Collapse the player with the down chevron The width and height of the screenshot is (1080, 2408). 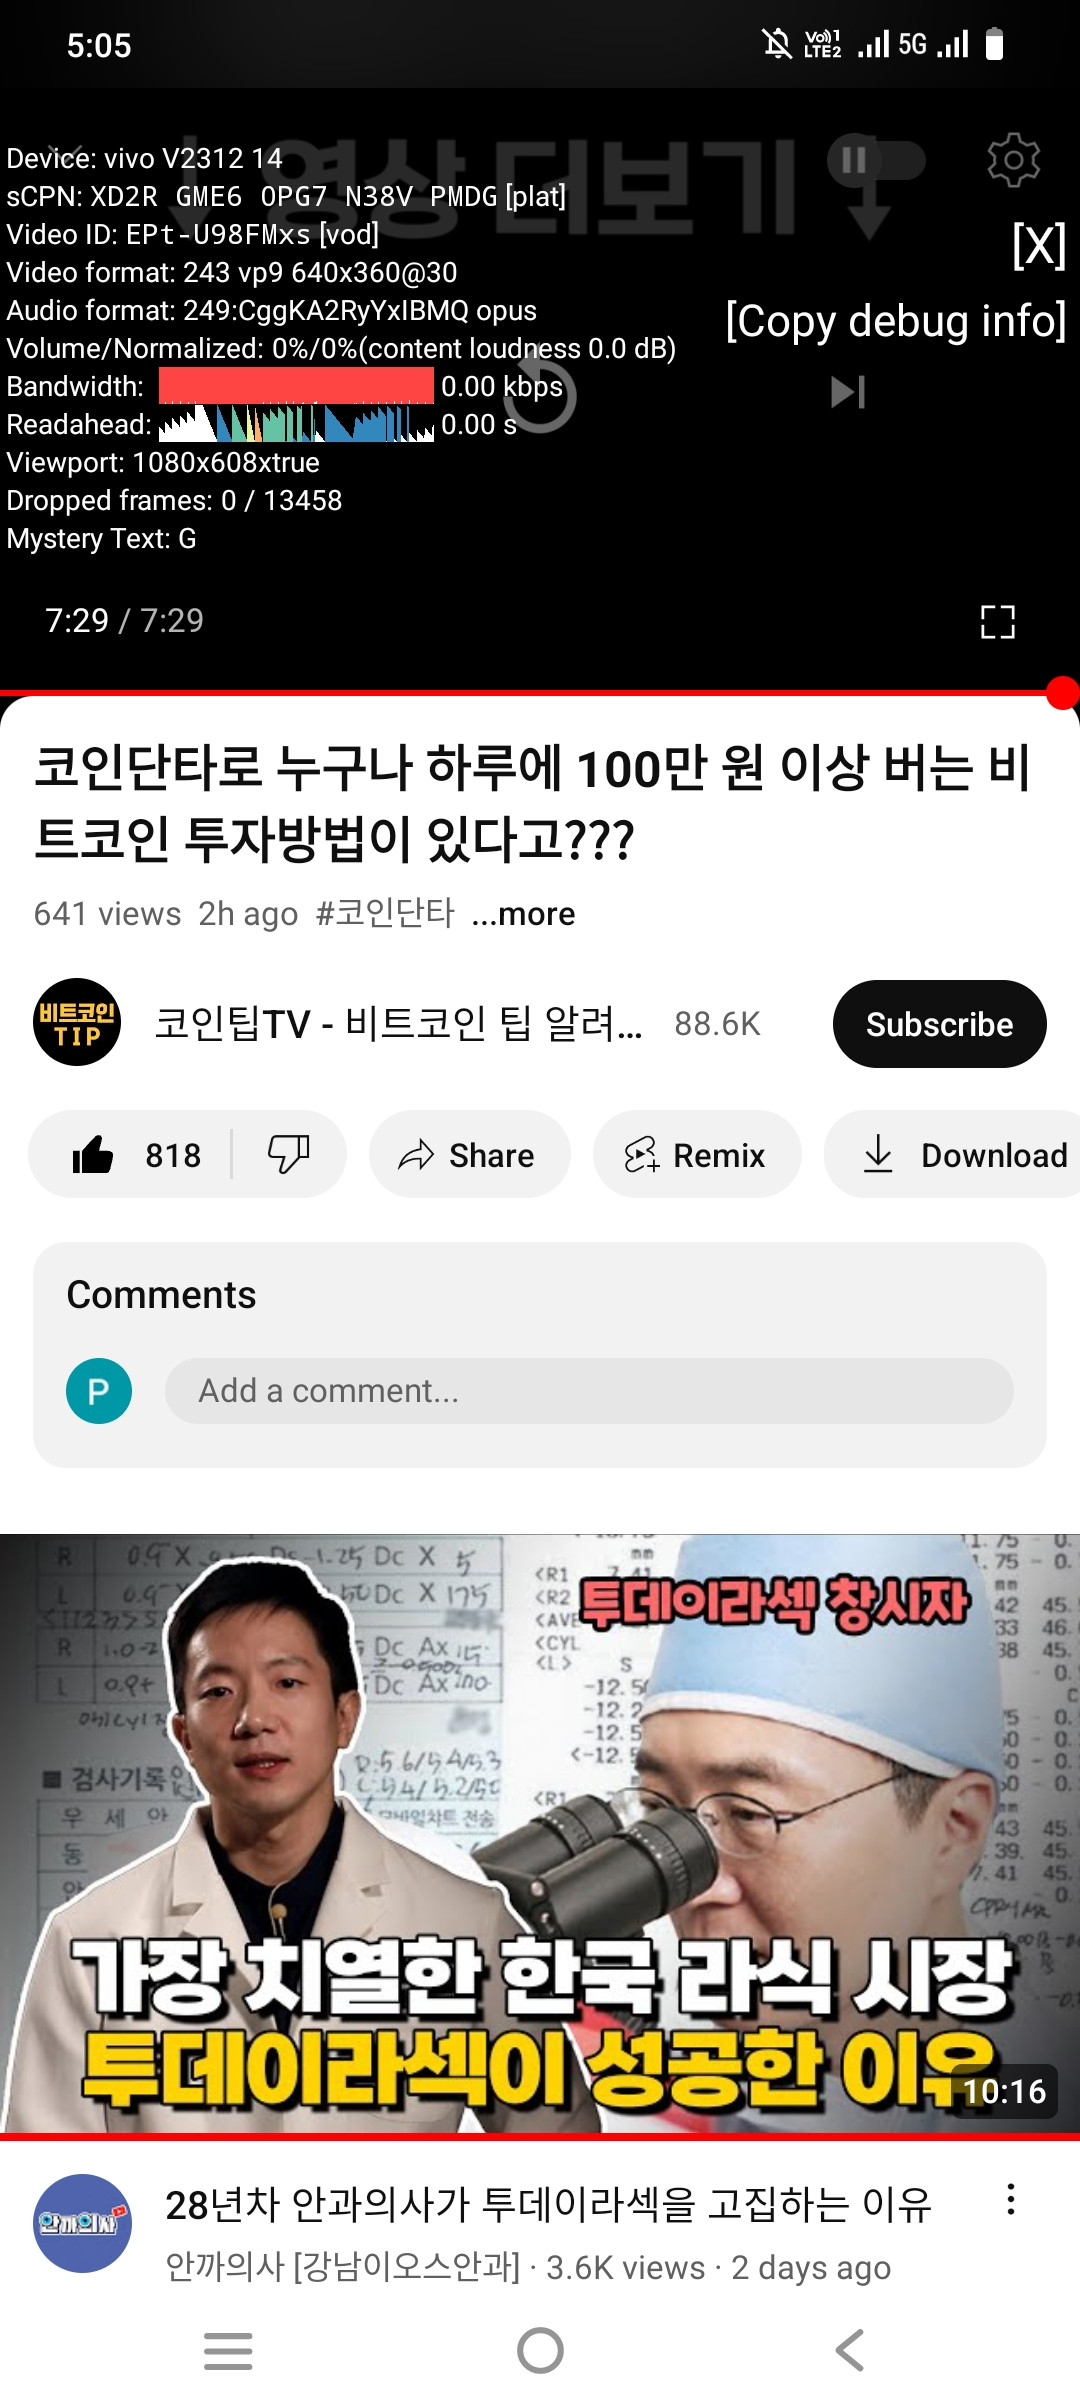(x=66, y=157)
